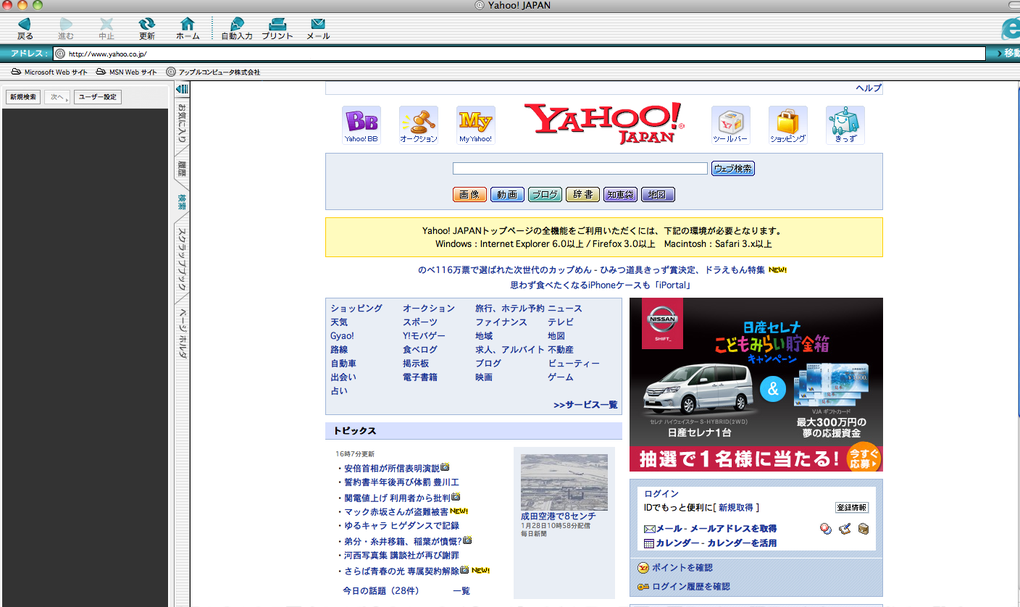This screenshot has height=607, width=1020.
Task: Select the 動画 search tab
Action: (x=507, y=195)
